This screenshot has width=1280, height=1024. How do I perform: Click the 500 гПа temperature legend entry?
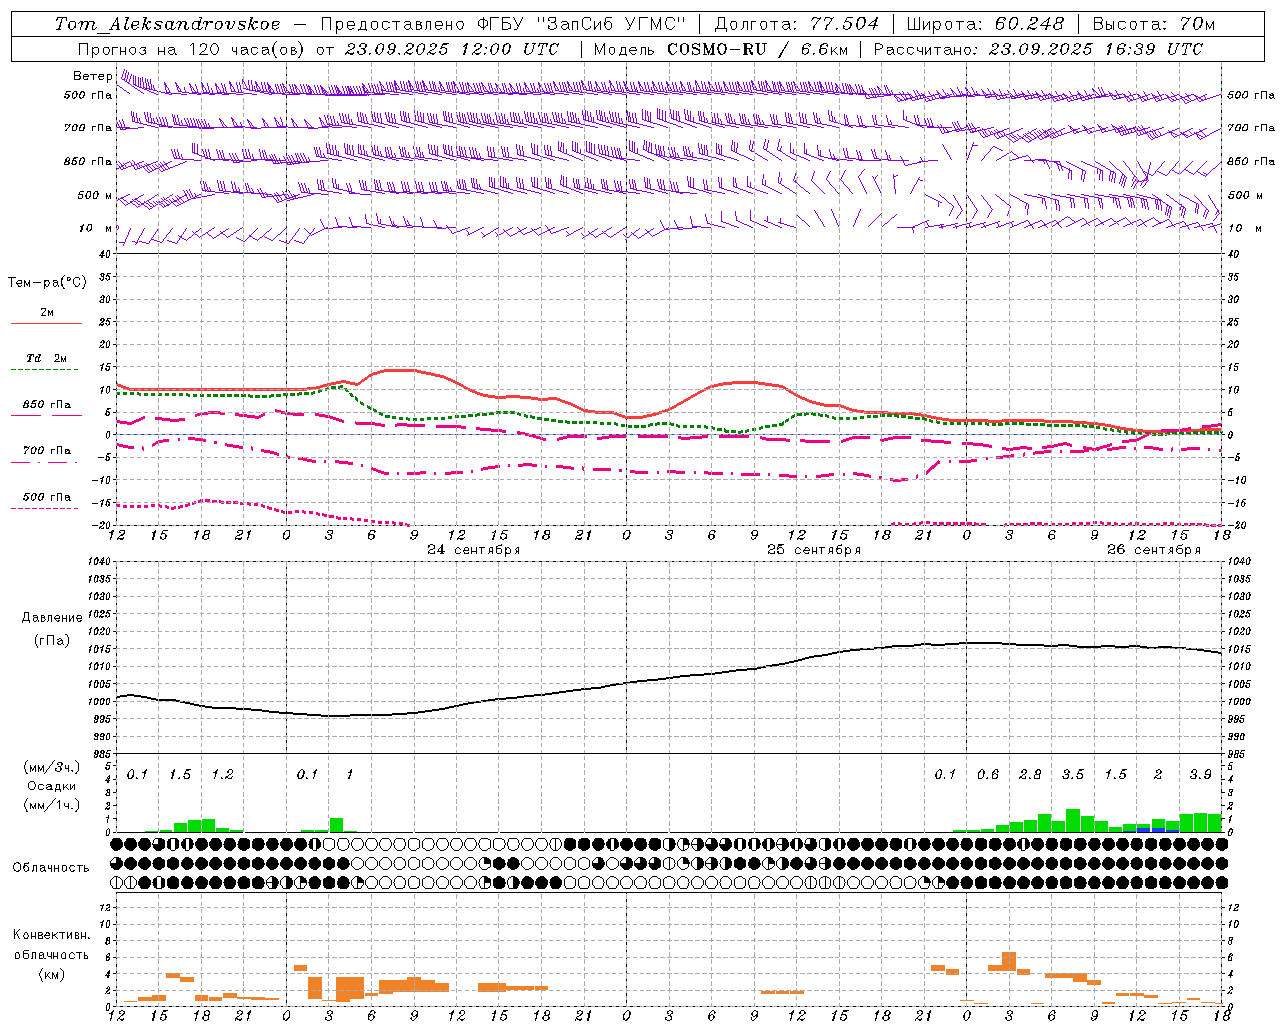[x=47, y=496]
